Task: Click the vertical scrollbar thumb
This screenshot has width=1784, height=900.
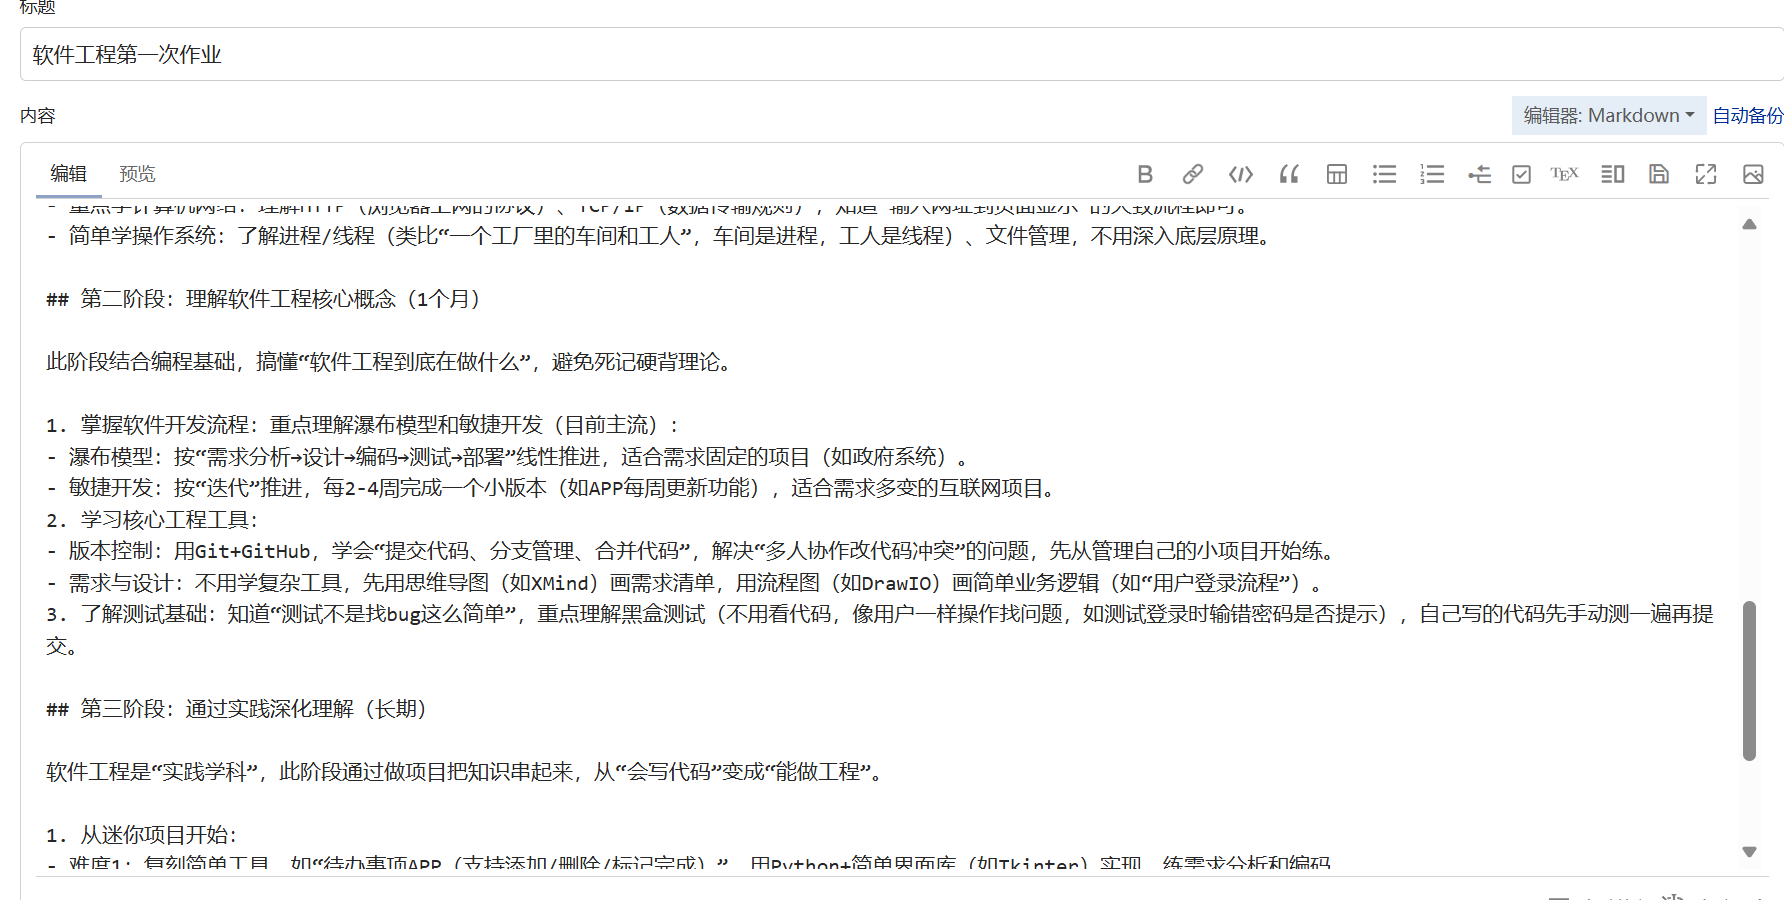Action: click(1749, 681)
